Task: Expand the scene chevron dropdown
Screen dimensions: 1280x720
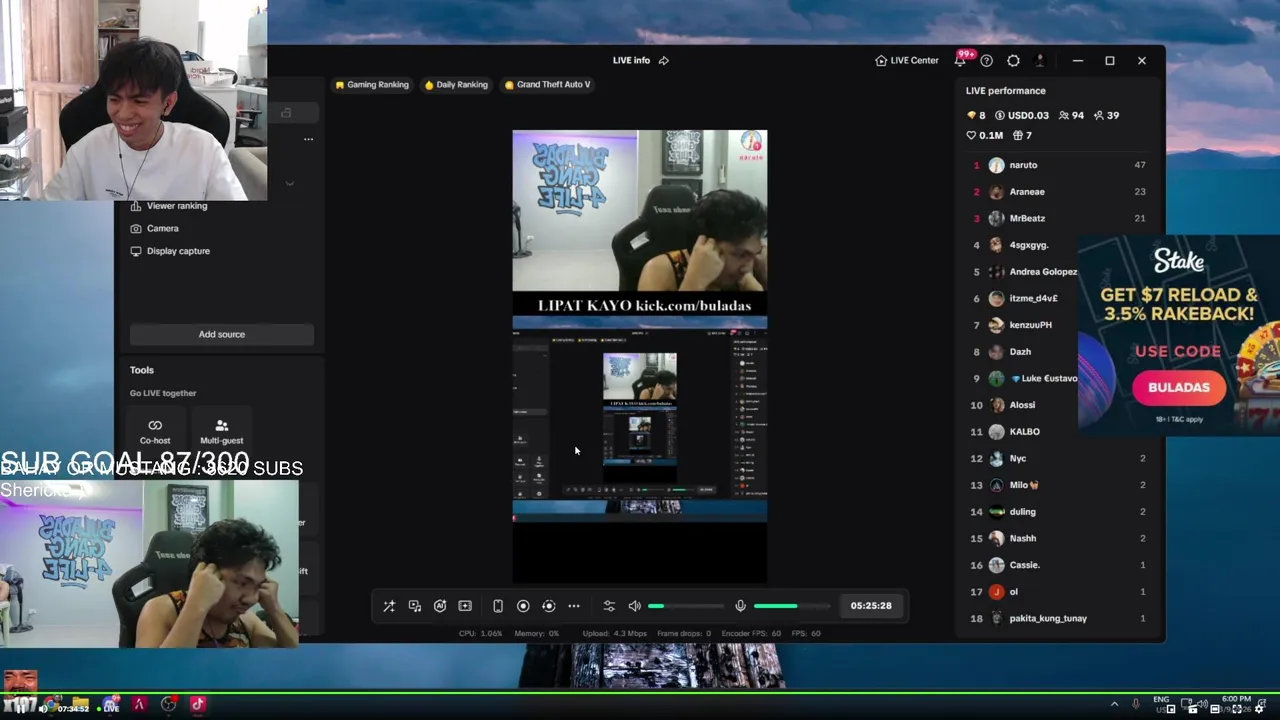Action: (290, 184)
